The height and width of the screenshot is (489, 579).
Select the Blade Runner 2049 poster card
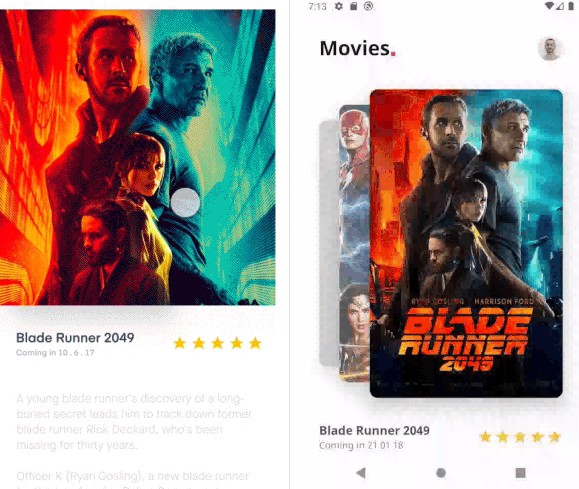(466, 243)
